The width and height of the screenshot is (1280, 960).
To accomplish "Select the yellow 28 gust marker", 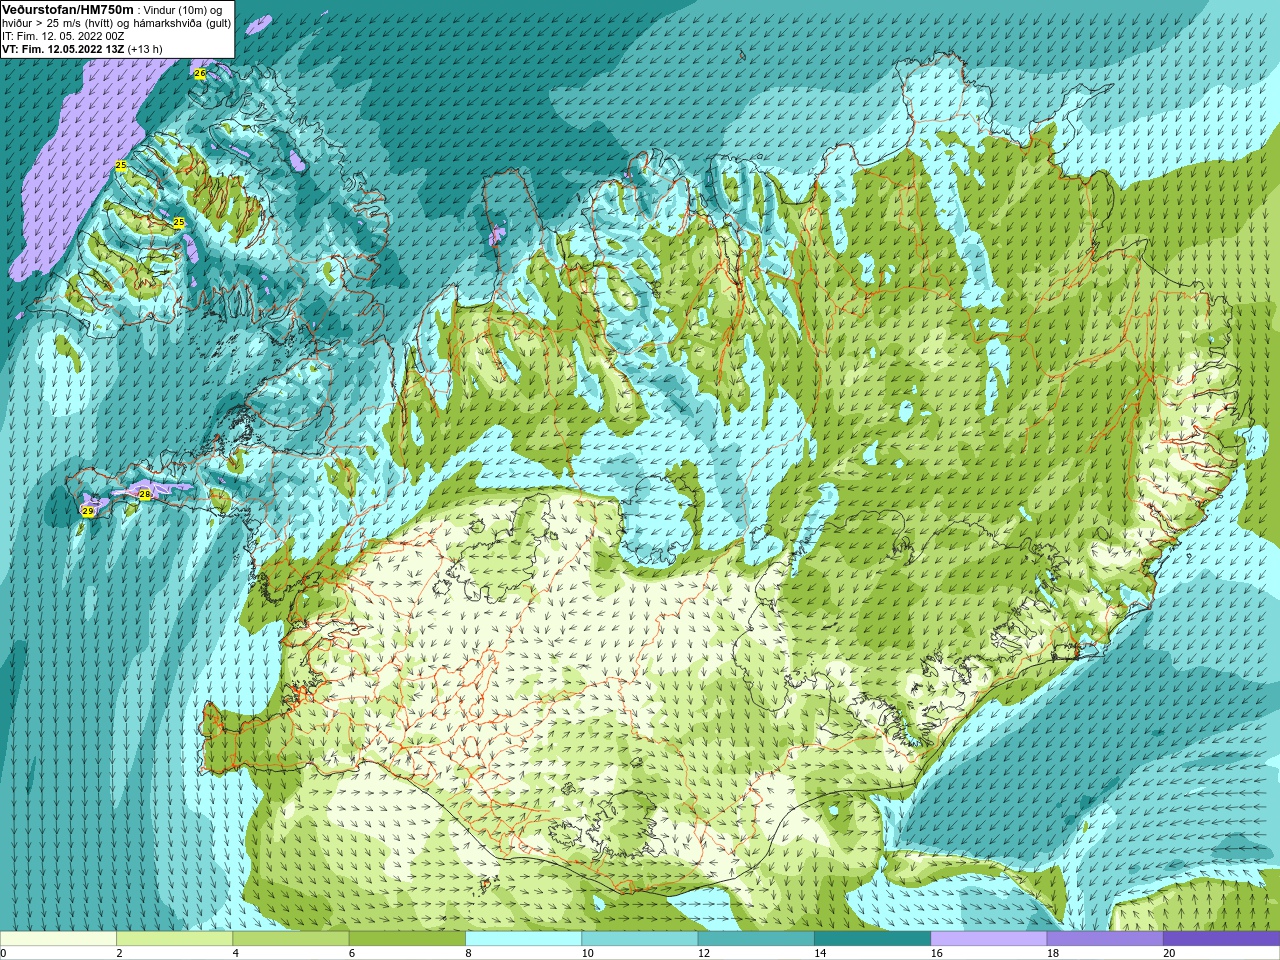I will tap(145, 494).
